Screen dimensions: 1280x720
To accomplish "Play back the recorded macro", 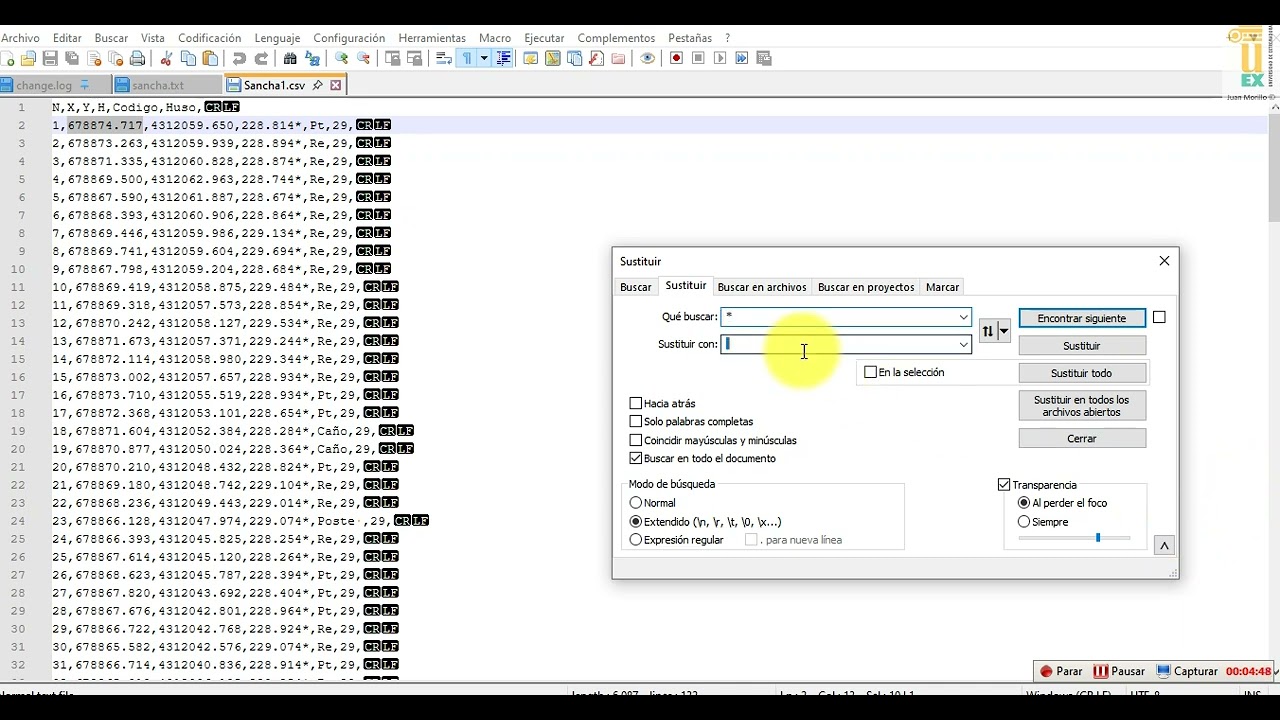I will click(720, 58).
